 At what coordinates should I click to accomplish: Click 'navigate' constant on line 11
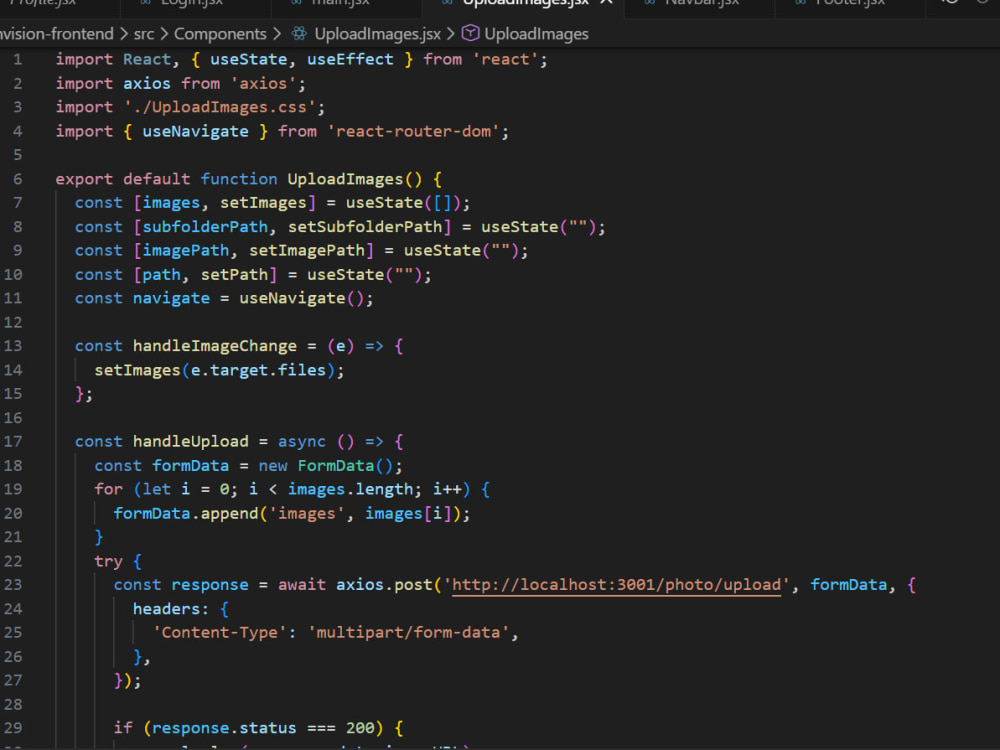(x=171, y=298)
